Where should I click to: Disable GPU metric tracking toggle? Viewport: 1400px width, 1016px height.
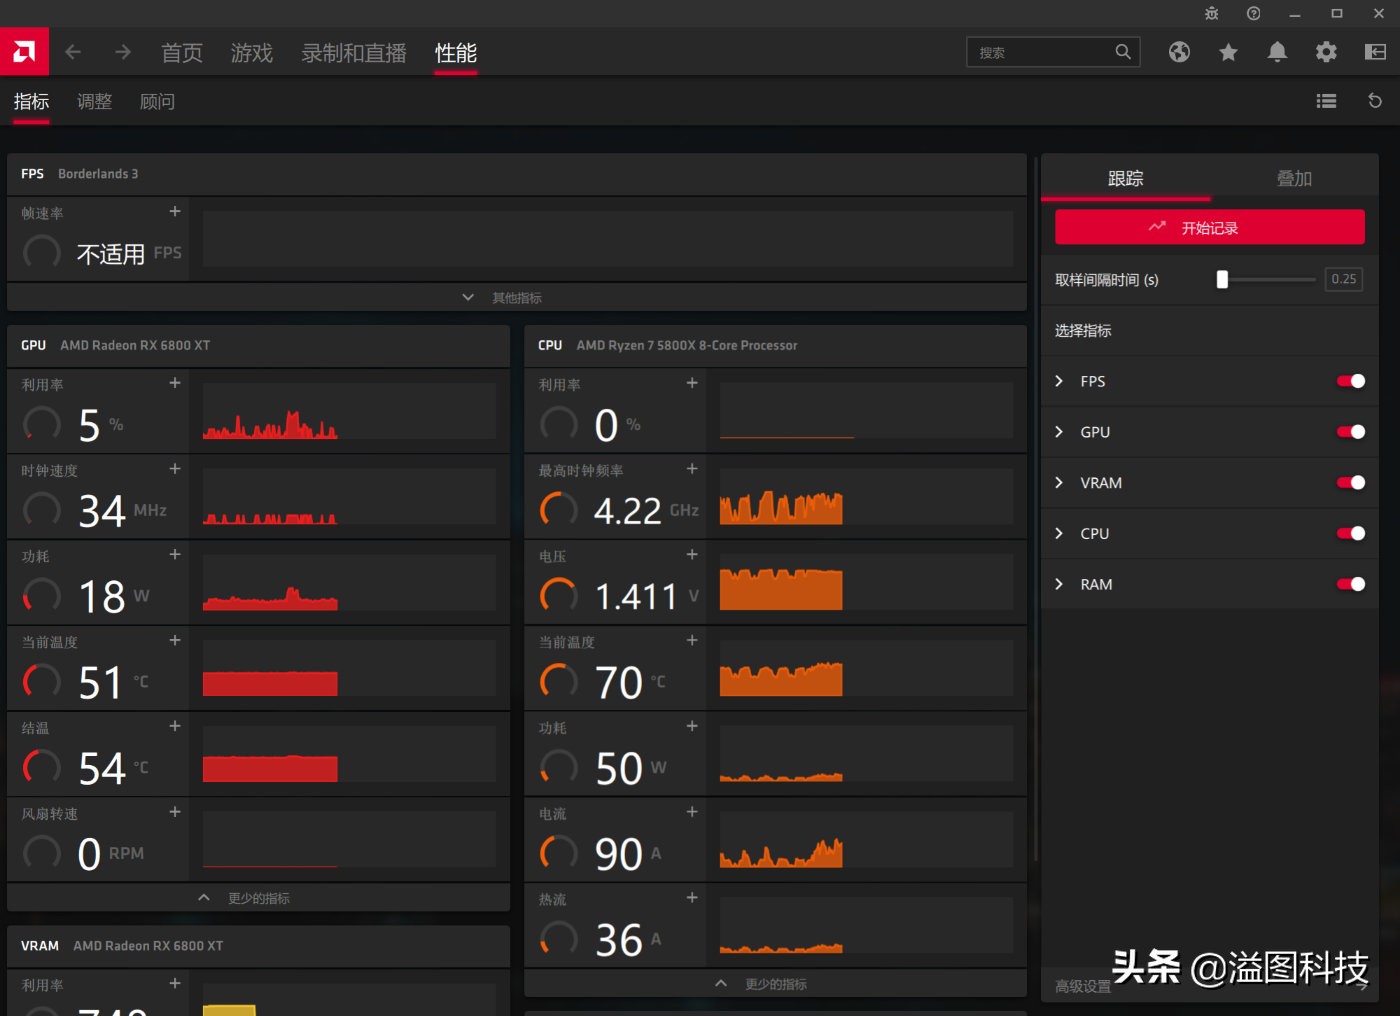[1351, 432]
